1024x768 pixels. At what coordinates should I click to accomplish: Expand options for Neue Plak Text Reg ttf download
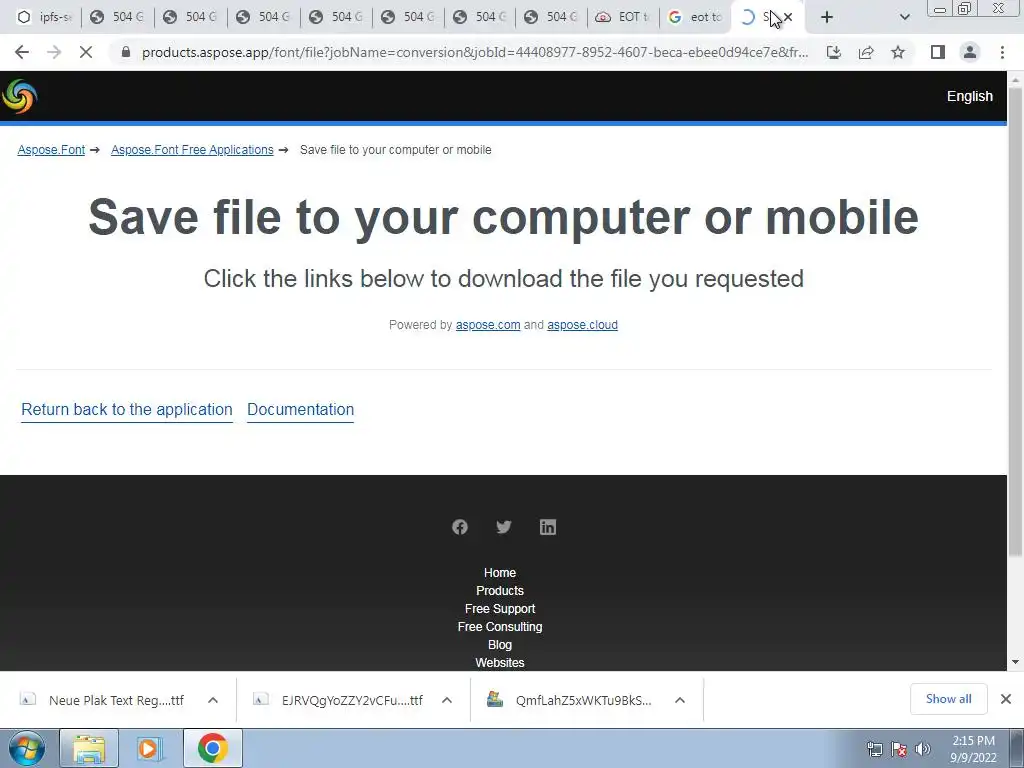[x=213, y=700]
